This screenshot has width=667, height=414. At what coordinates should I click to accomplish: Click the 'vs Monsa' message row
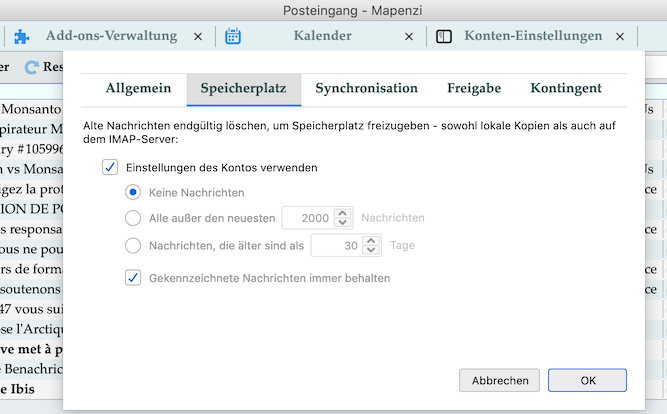[x=31, y=169]
